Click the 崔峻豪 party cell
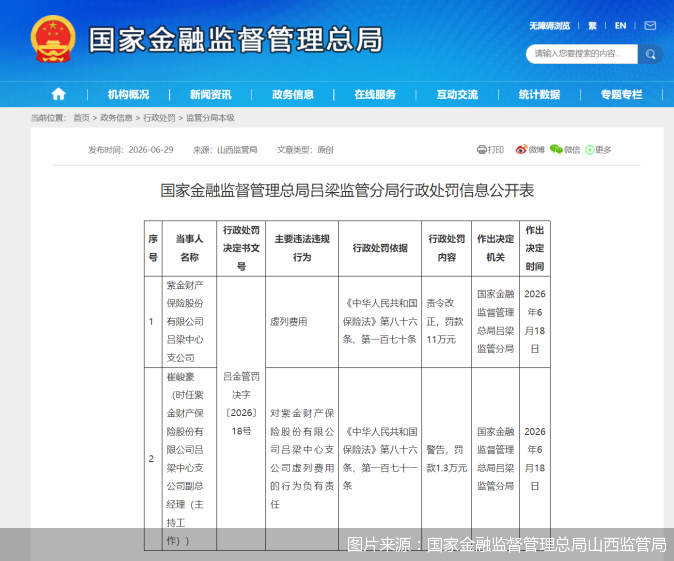The width and height of the screenshot is (674, 561). (189, 459)
